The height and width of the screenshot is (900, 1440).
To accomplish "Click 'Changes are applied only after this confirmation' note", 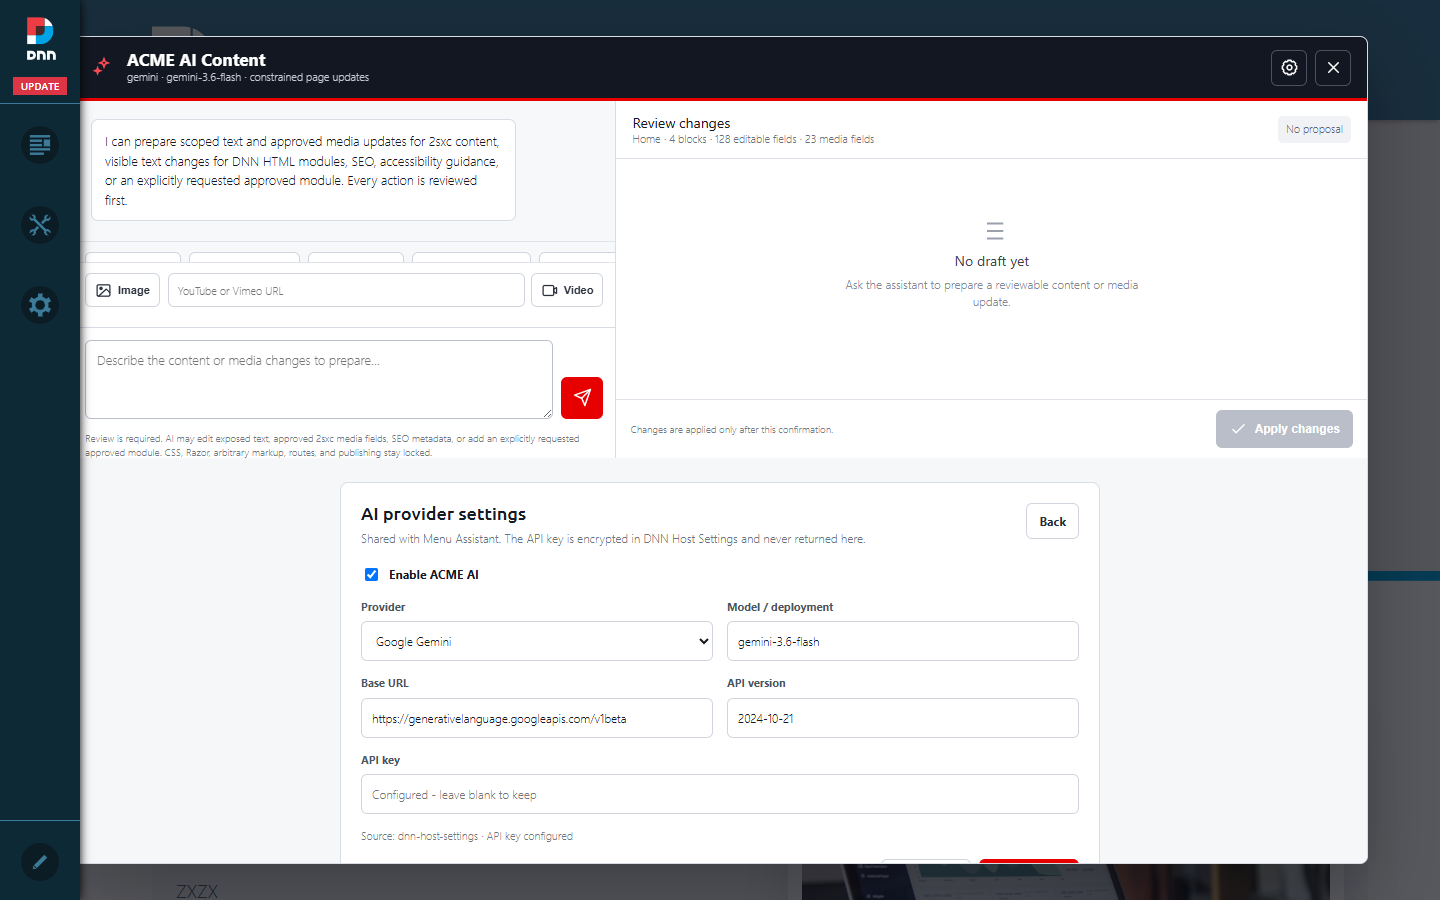I will pos(732,430).
